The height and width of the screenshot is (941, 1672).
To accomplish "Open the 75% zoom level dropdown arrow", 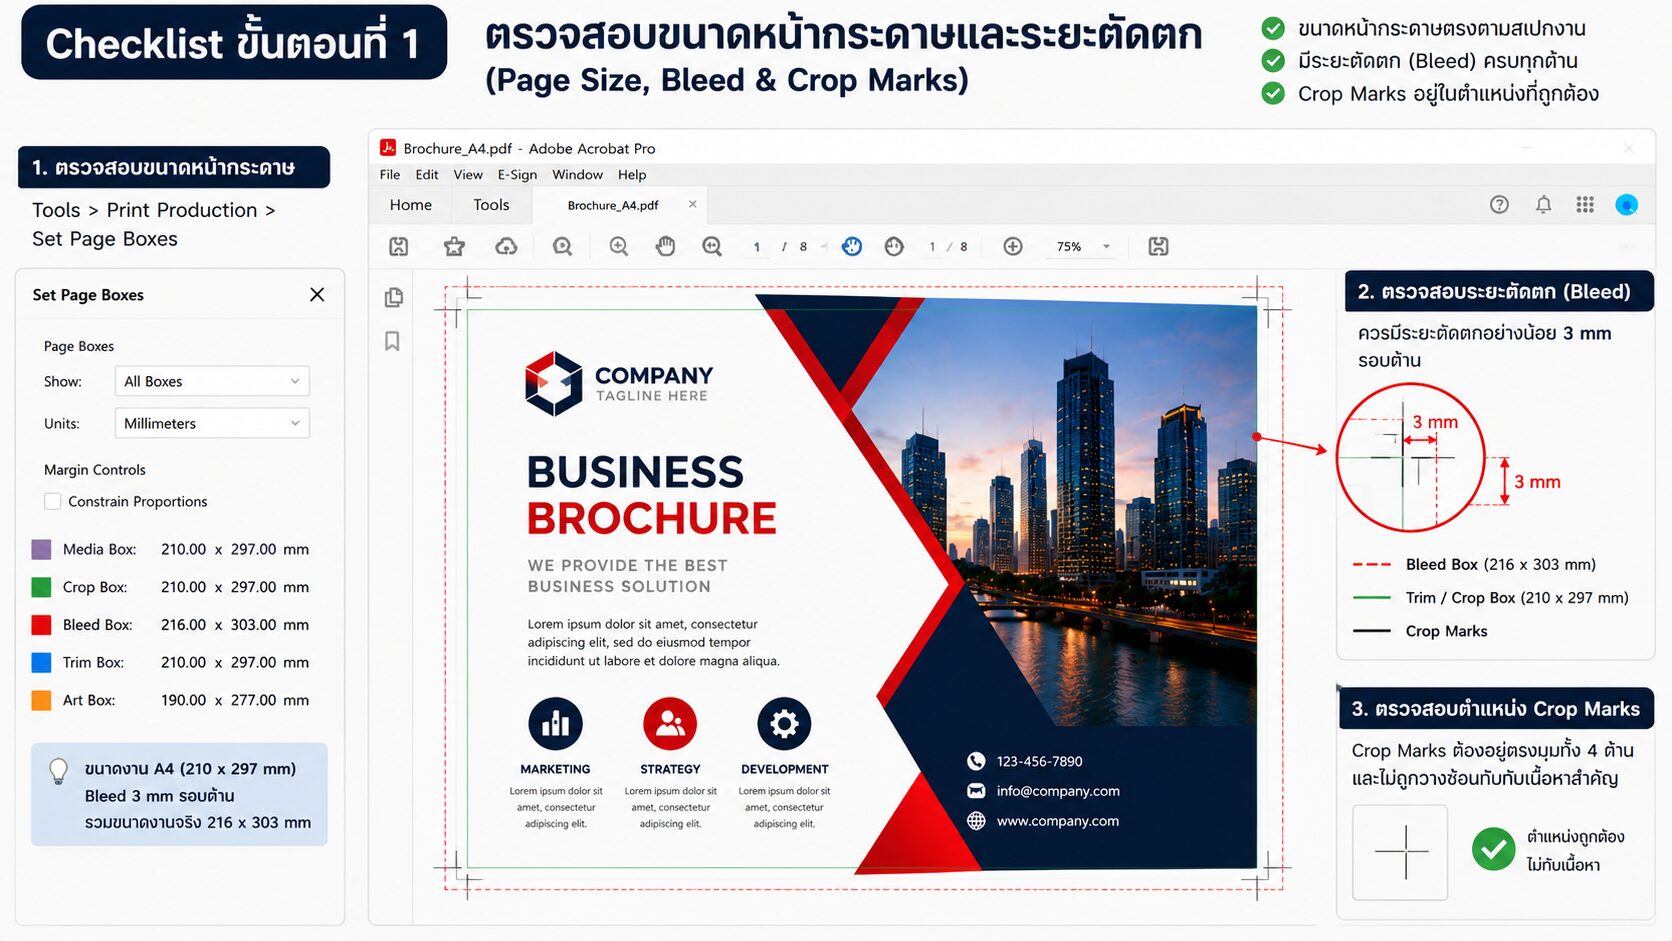I will pyautogui.click(x=1106, y=247).
